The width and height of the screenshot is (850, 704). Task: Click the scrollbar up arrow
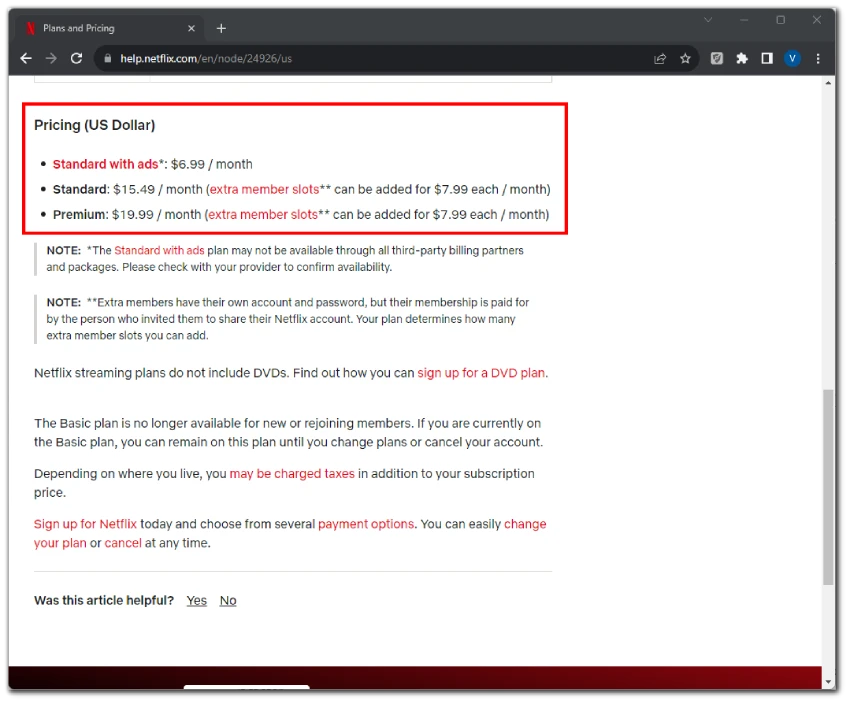click(x=828, y=83)
